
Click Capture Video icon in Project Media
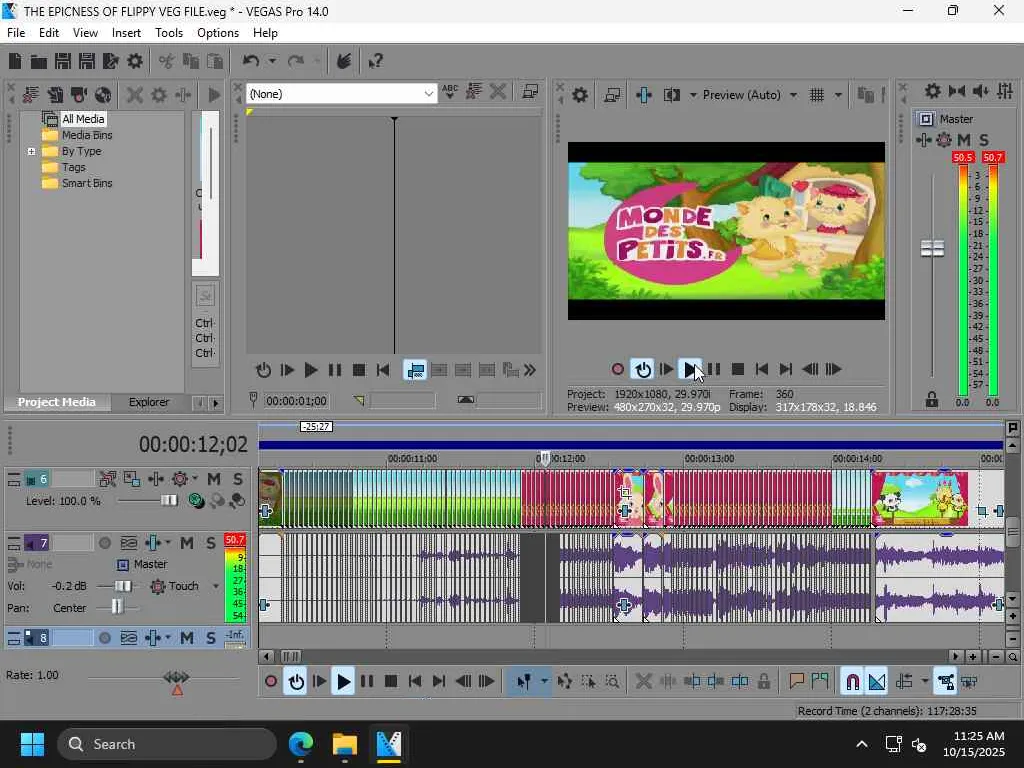[79, 95]
